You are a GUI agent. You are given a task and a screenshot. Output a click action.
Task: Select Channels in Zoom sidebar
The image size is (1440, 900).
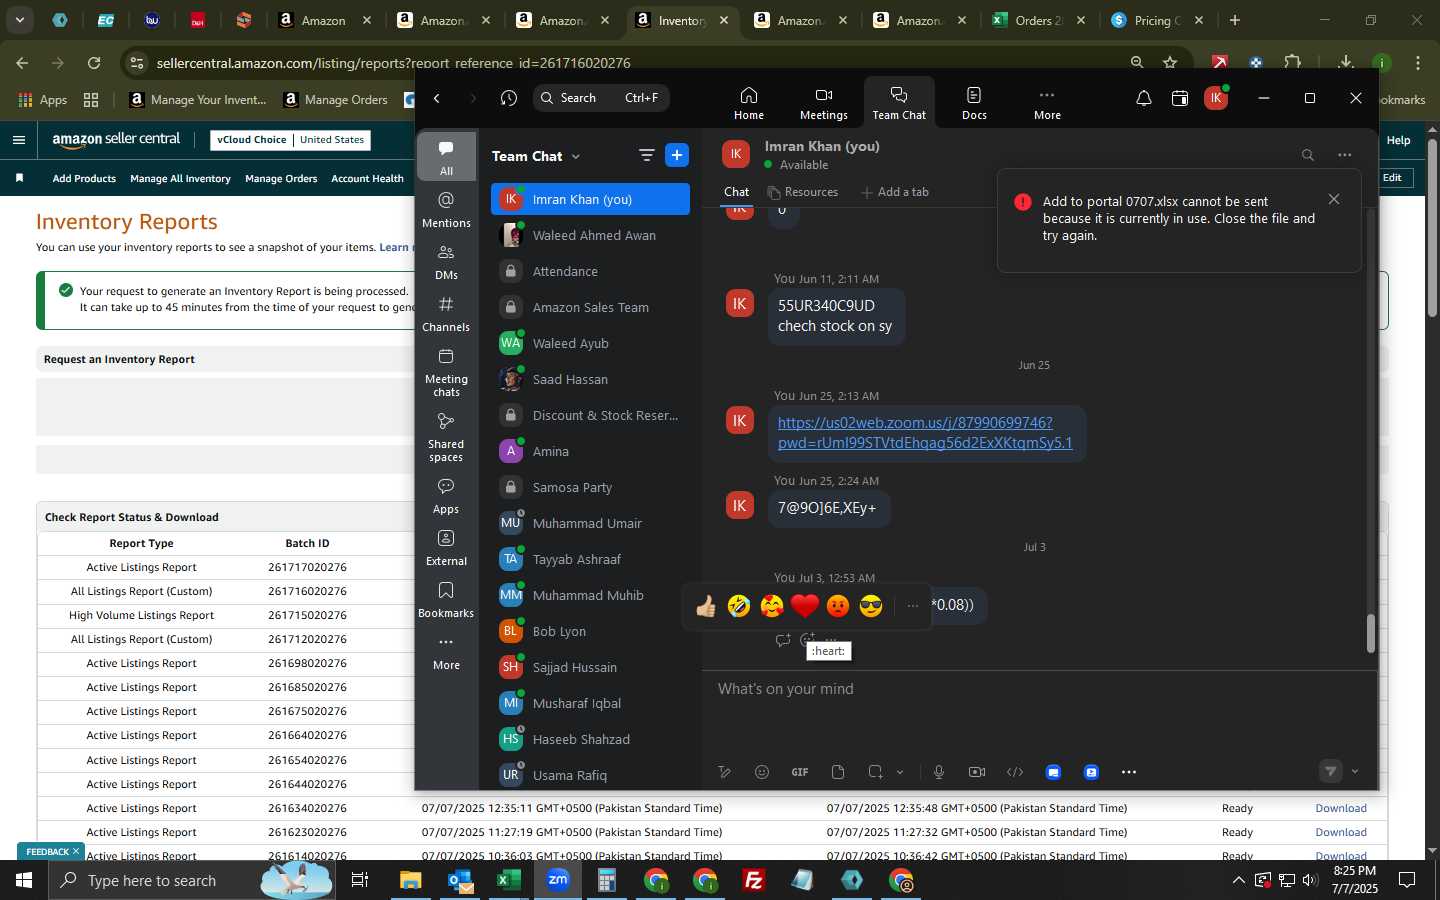[x=446, y=314]
